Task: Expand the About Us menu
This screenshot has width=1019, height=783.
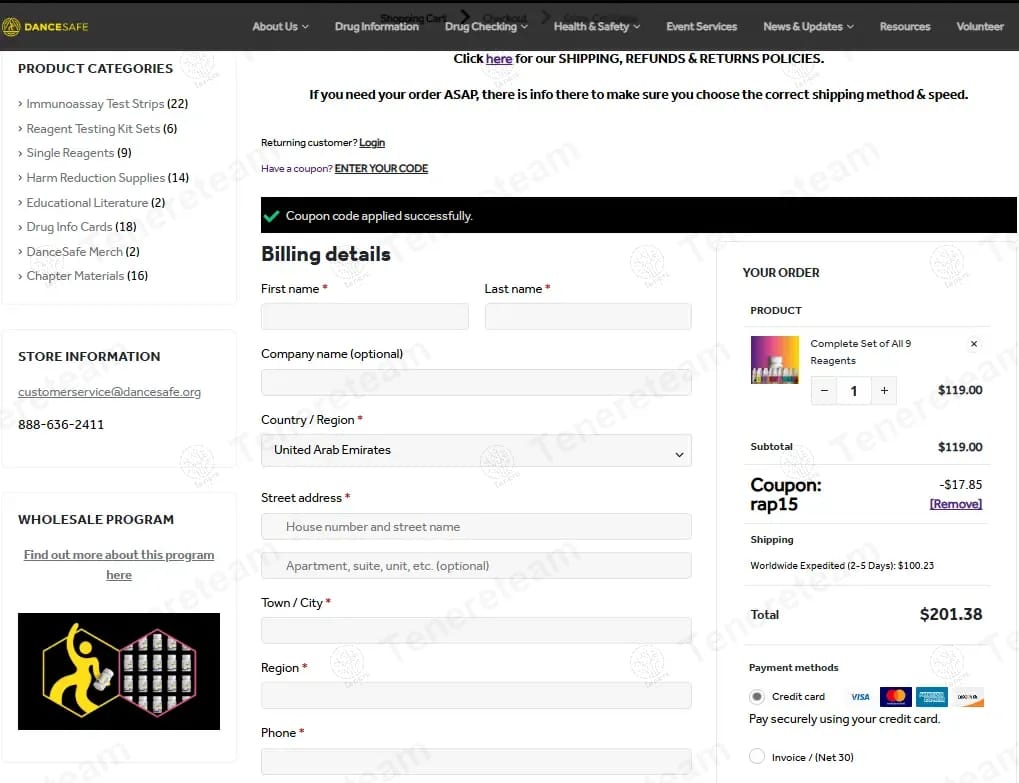Action: click(x=280, y=27)
